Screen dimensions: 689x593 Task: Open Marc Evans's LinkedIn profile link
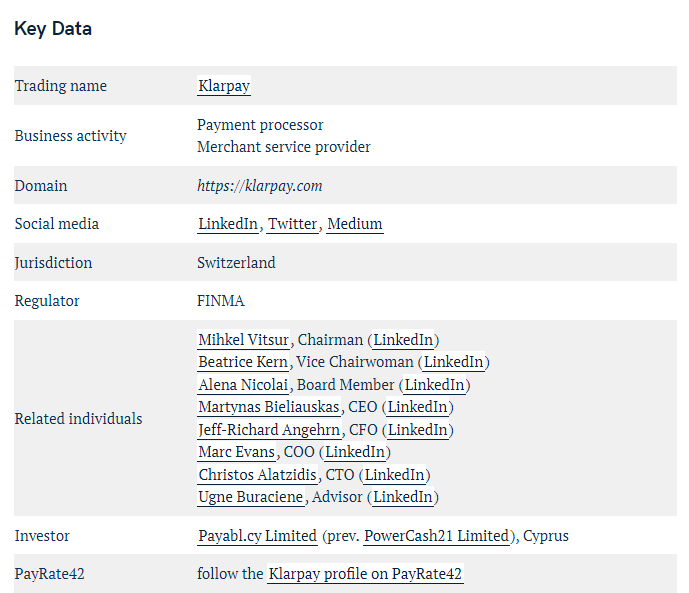point(355,452)
